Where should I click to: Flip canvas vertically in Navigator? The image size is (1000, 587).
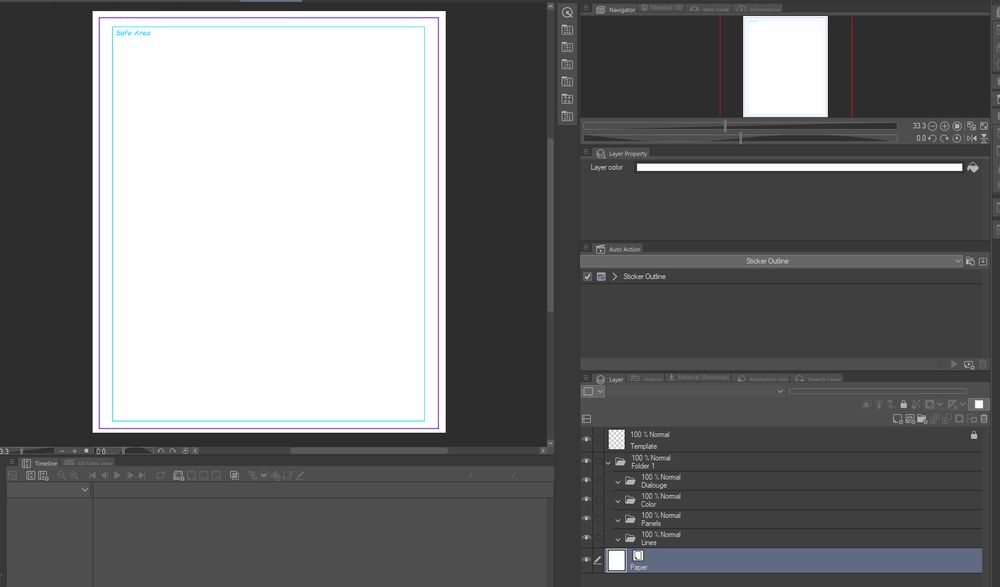click(x=984, y=138)
